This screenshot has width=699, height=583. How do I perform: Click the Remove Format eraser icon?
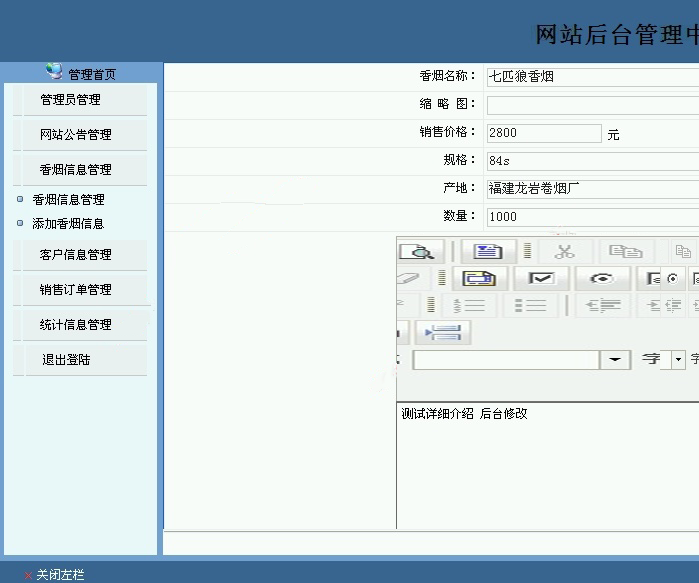click(409, 278)
